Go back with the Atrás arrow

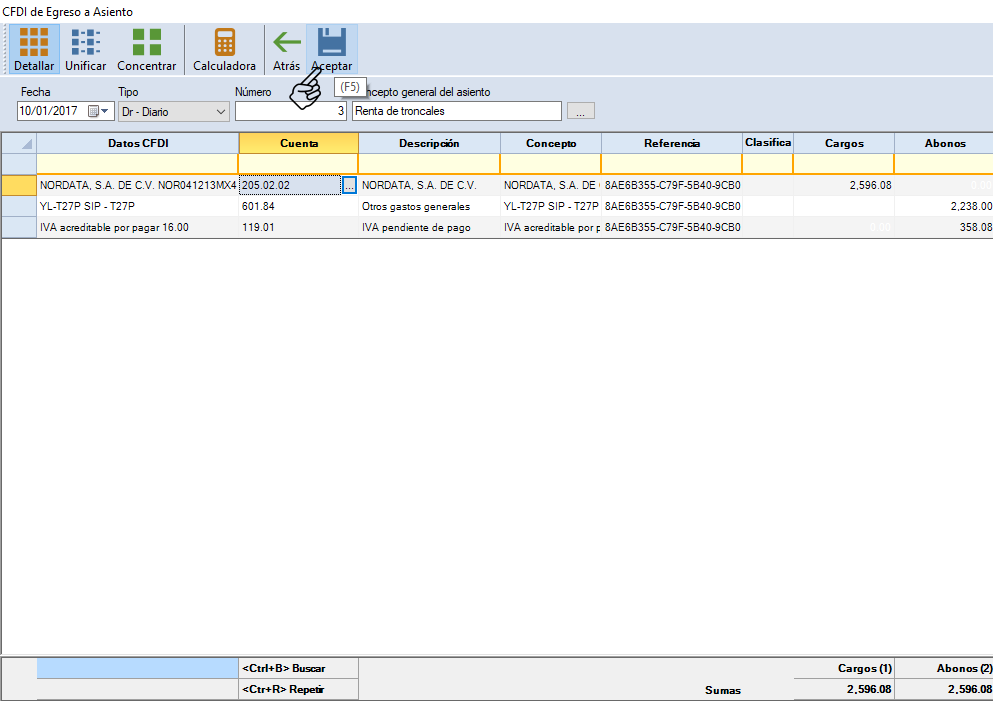[286, 49]
